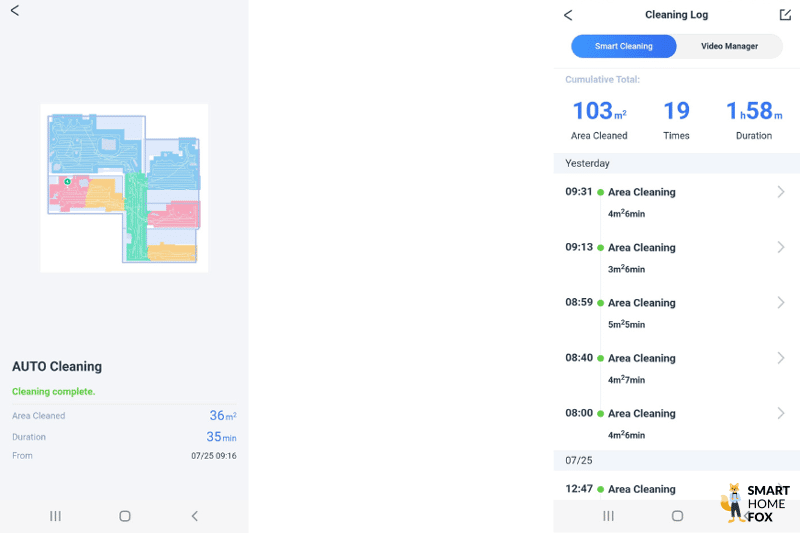Tap the back arrow on AUTO Cleaning screen
Screen dimensions: 800x533
pos(15,11)
